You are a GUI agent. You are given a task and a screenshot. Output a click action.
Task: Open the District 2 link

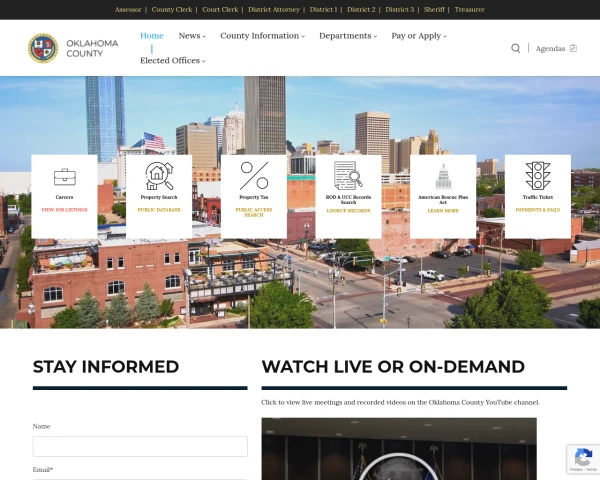361,10
